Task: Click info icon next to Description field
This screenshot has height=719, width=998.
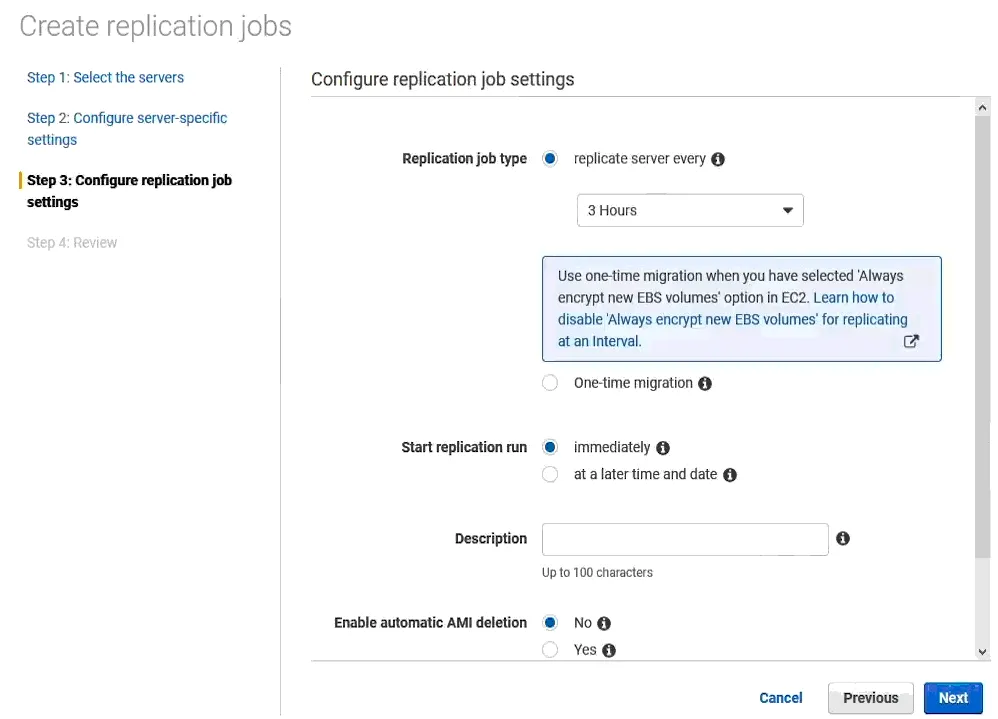Action: point(843,538)
